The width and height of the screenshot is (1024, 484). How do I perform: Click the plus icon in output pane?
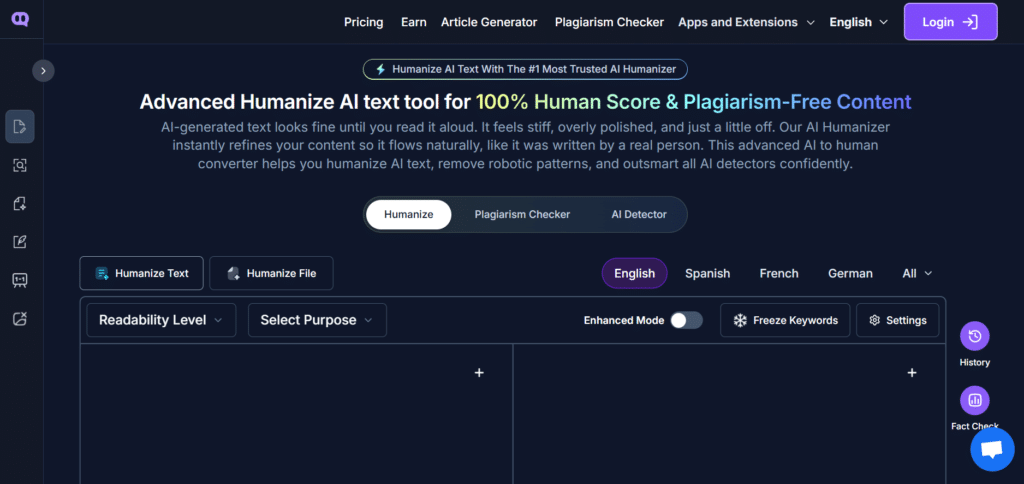point(912,372)
